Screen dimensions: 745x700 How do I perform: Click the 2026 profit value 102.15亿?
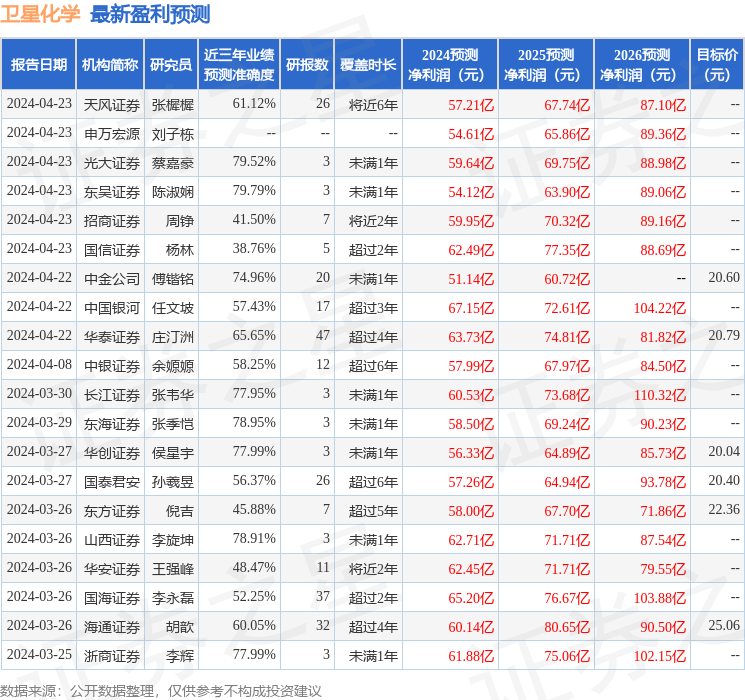click(x=659, y=656)
